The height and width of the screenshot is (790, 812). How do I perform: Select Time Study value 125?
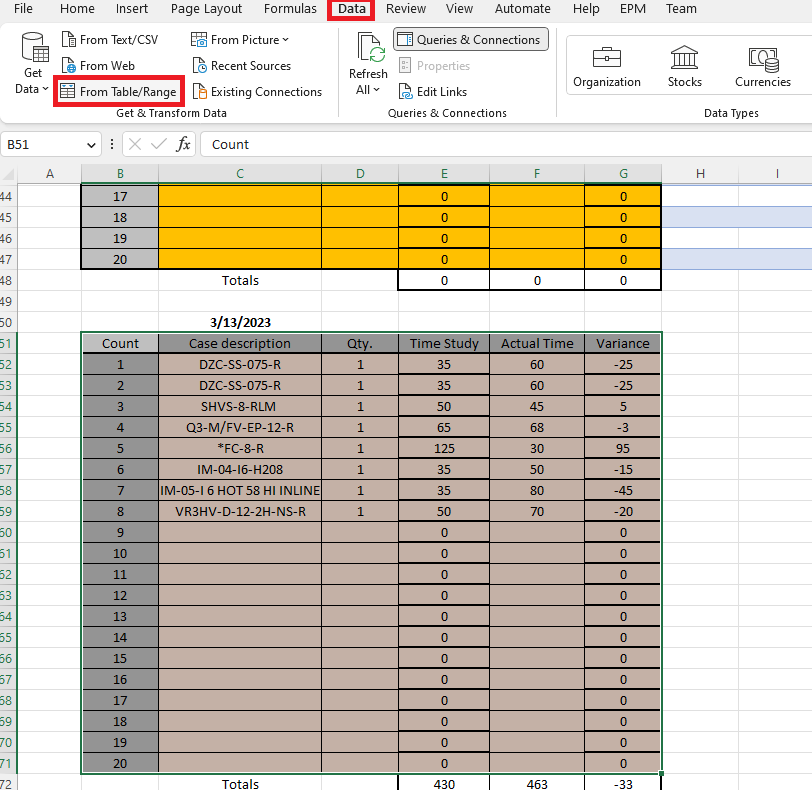click(x=444, y=448)
